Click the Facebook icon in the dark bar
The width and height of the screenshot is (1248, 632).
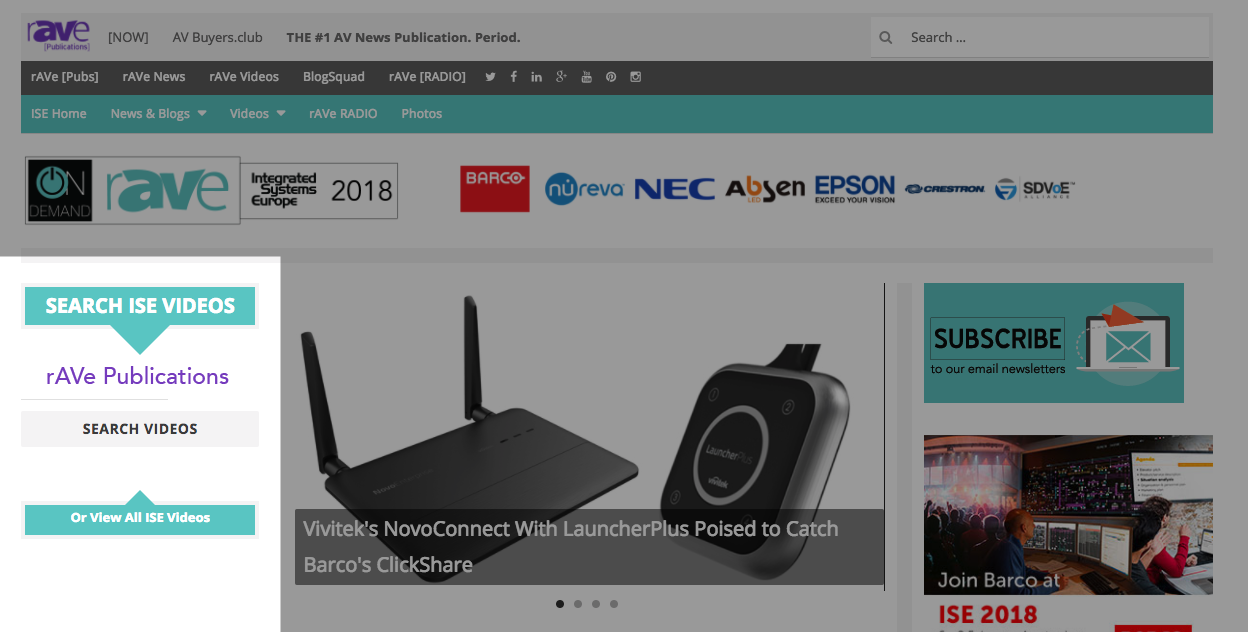click(513, 77)
